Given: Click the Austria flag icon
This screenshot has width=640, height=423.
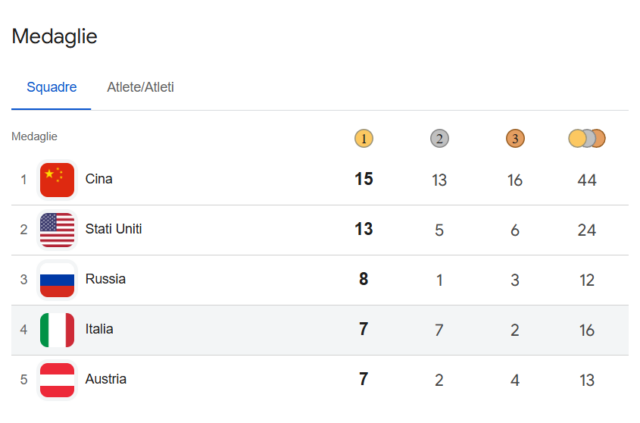Looking at the screenshot, I should tap(57, 380).
